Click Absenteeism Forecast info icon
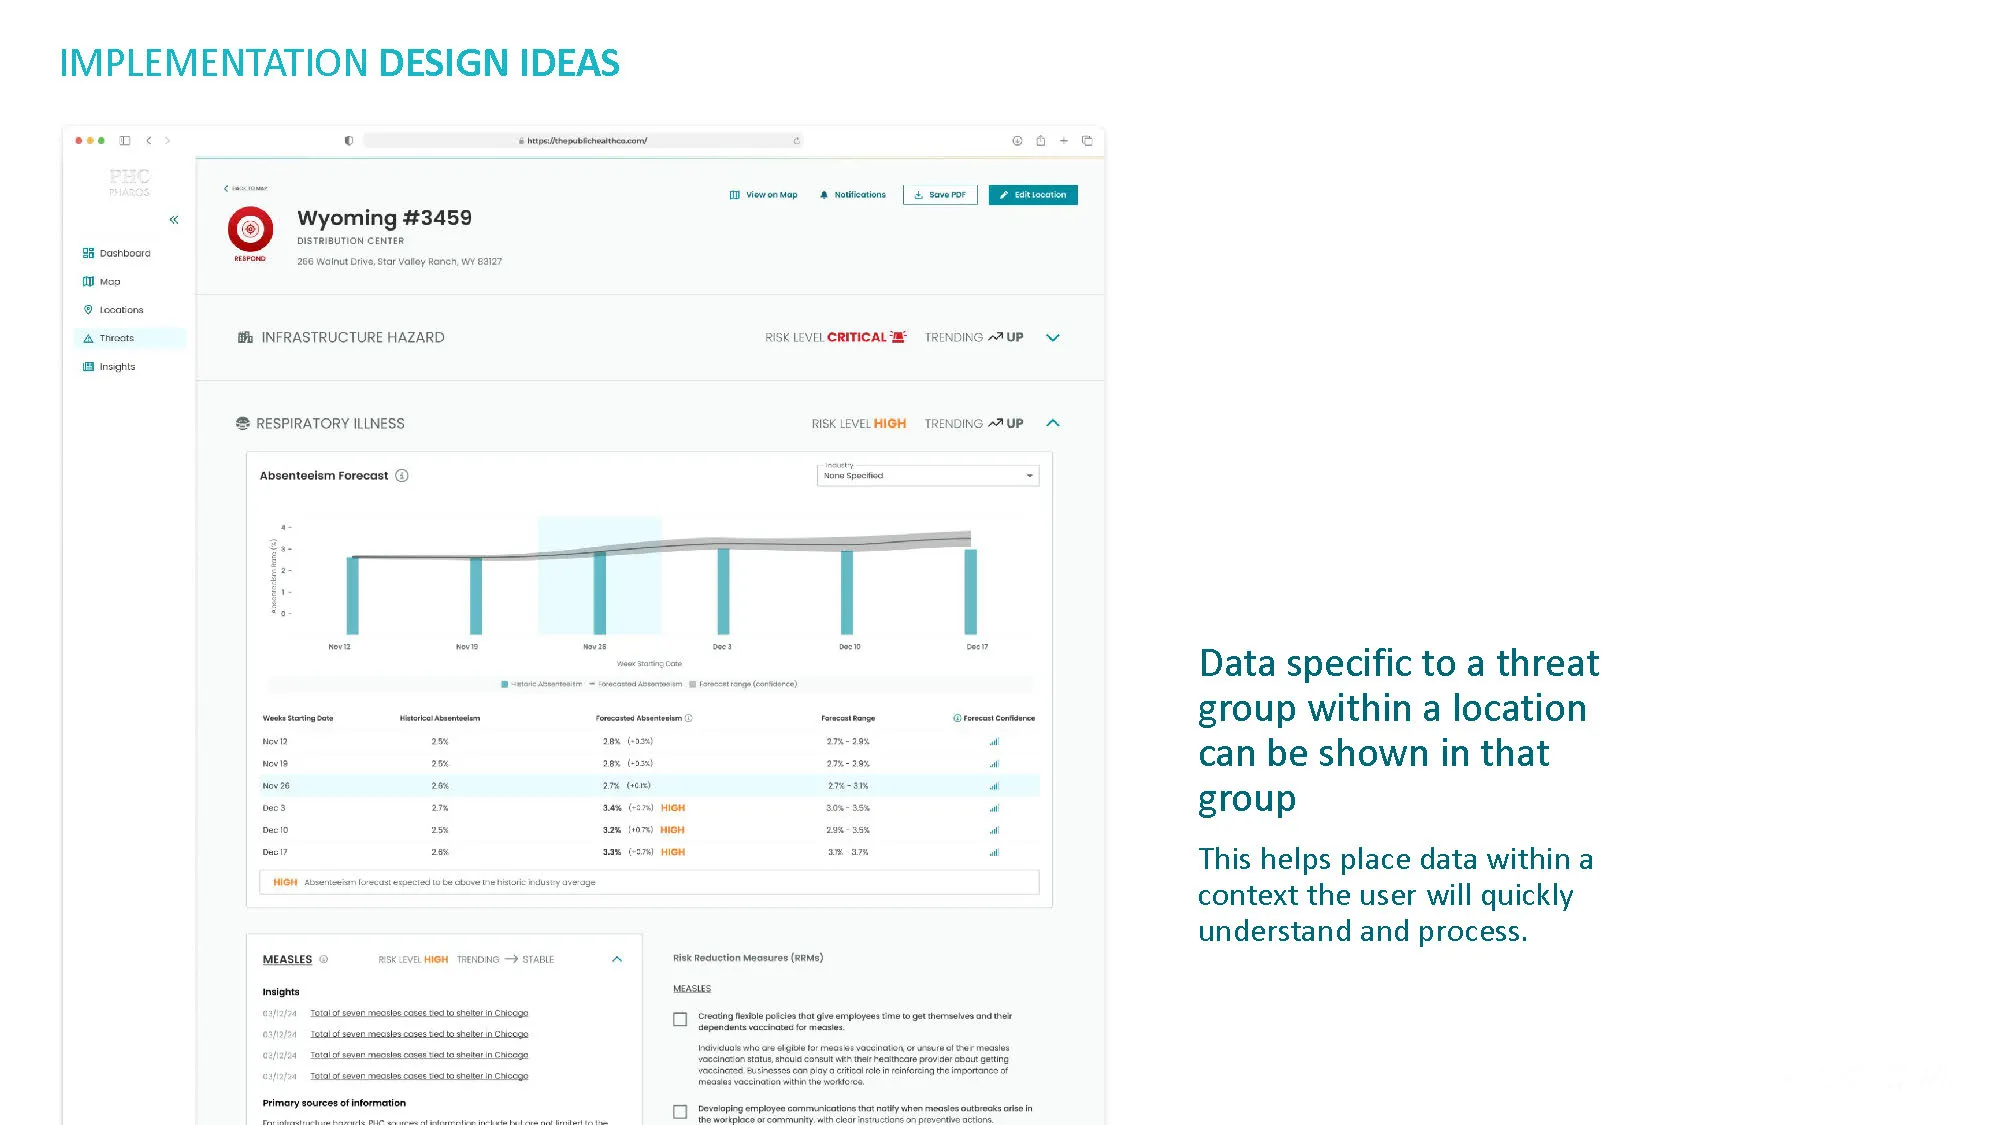 [402, 476]
